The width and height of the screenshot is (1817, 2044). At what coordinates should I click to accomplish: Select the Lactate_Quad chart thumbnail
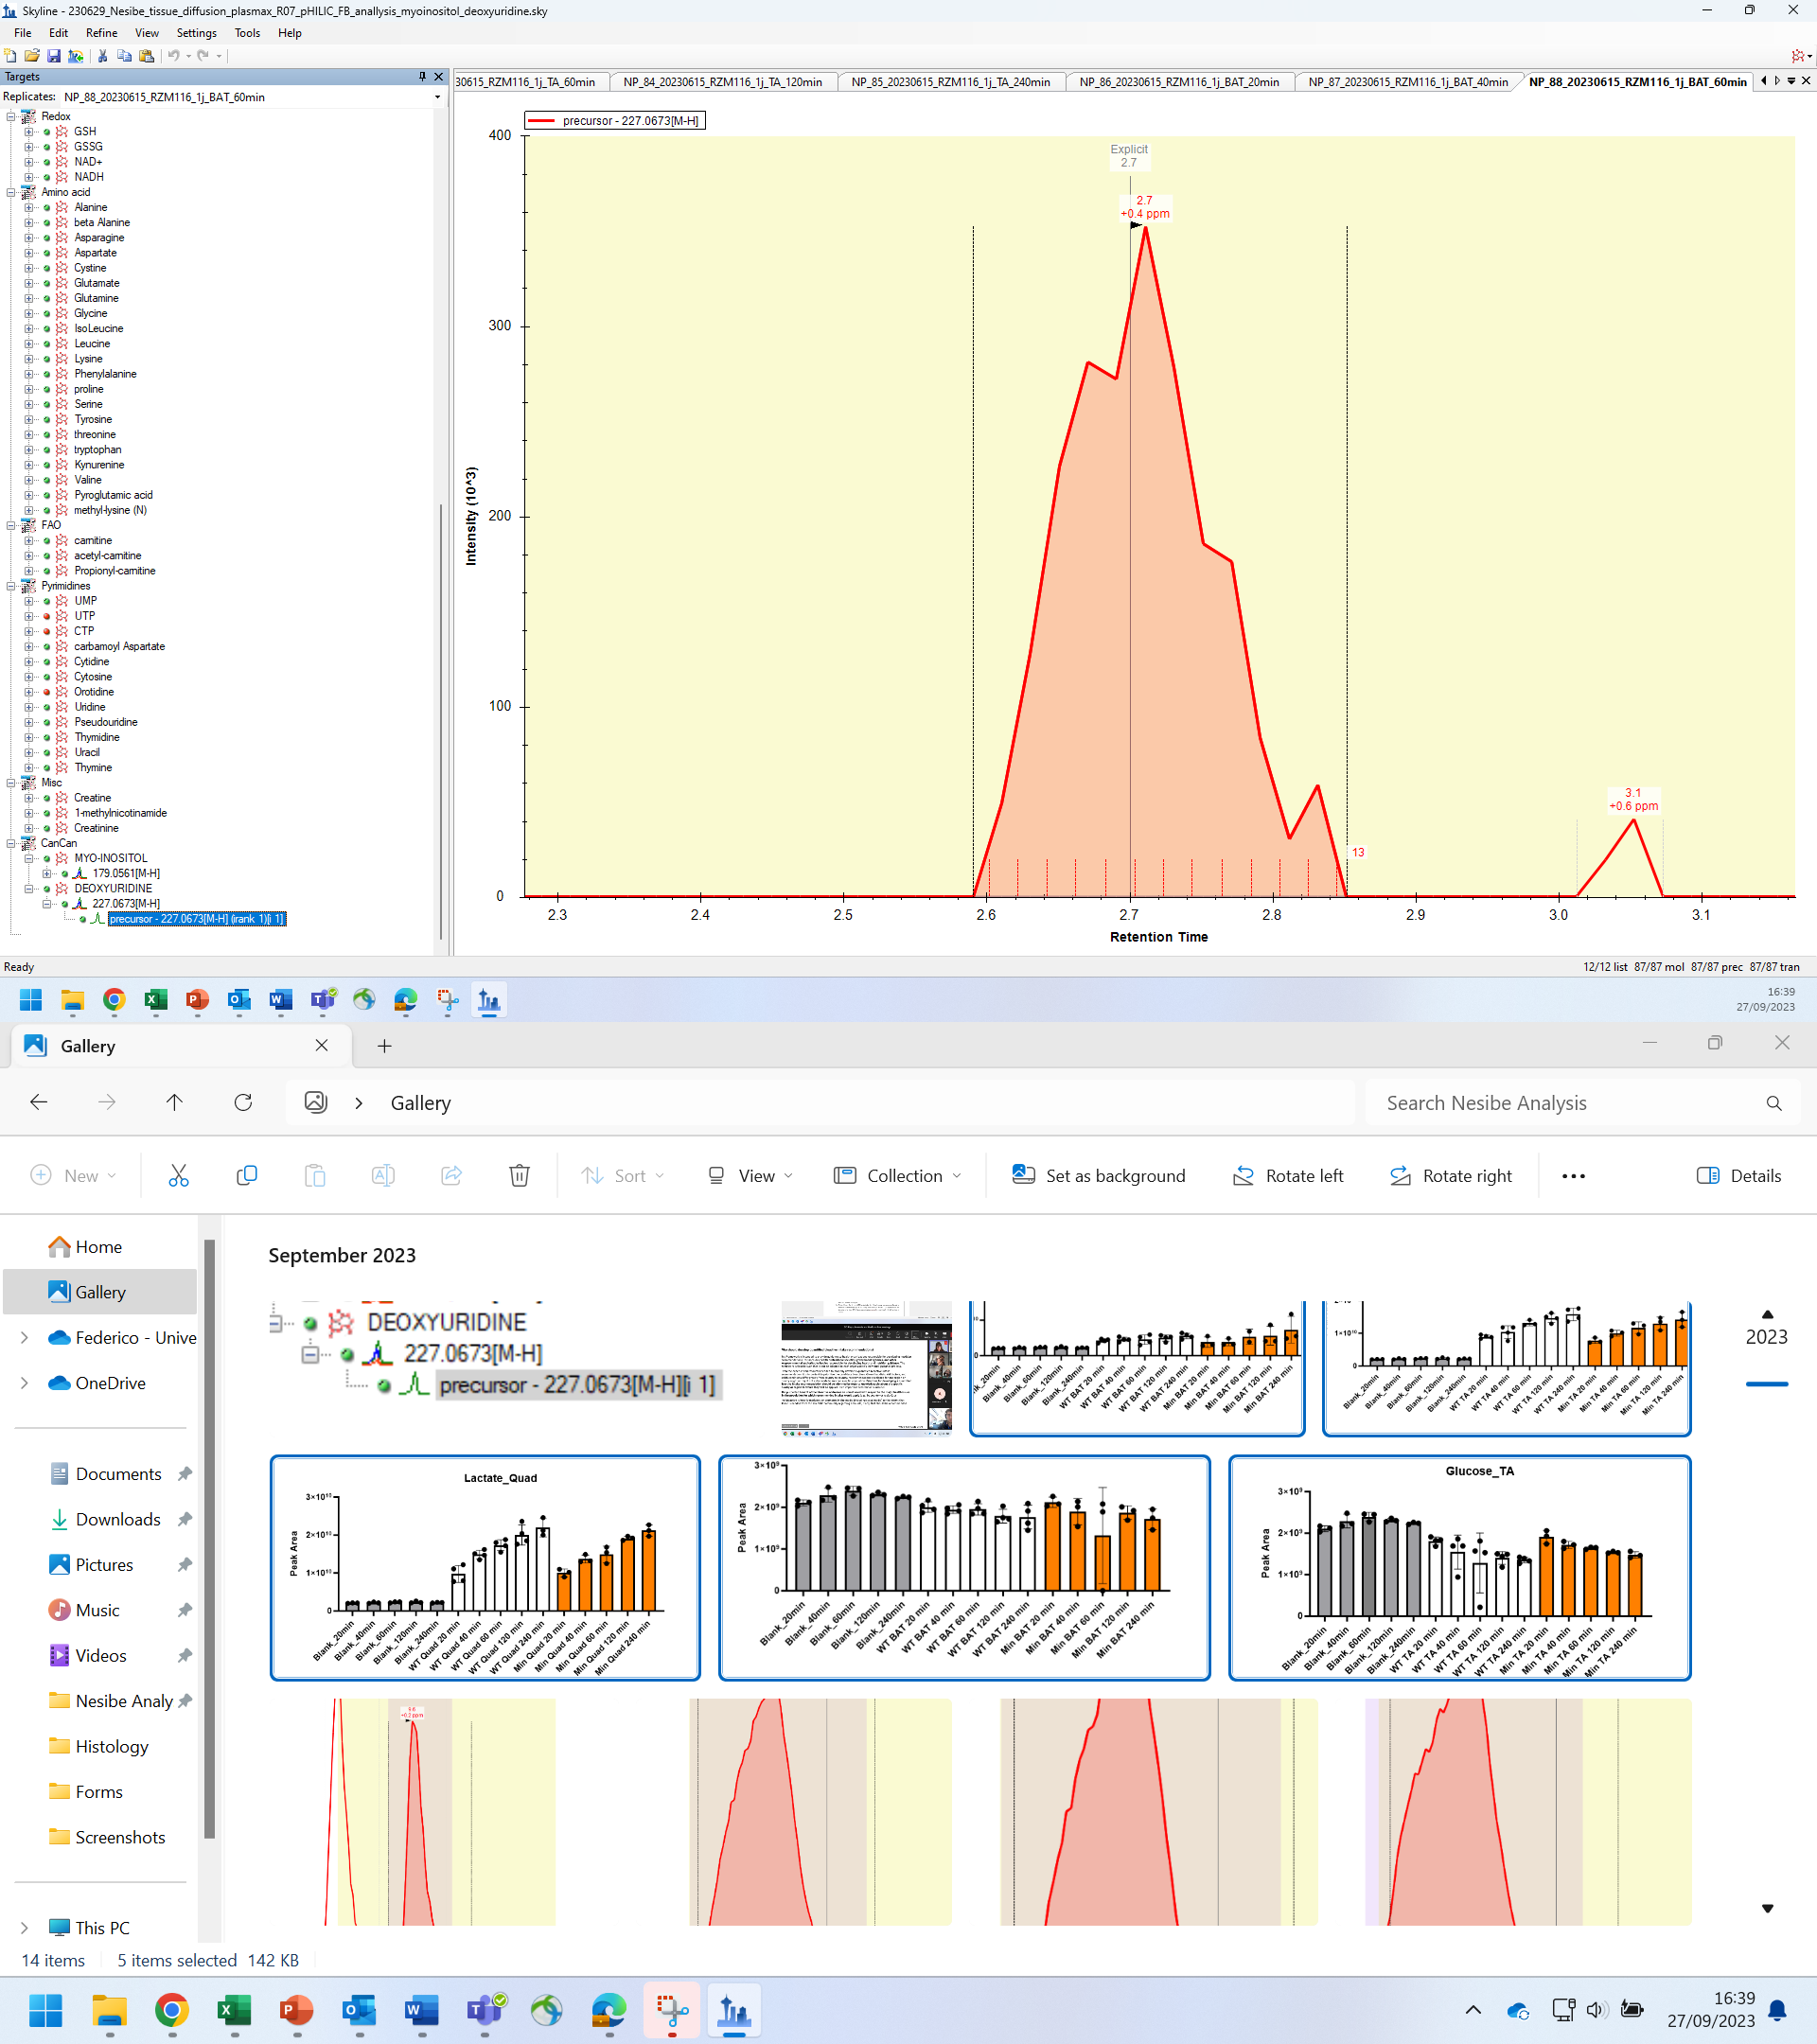point(485,1568)
